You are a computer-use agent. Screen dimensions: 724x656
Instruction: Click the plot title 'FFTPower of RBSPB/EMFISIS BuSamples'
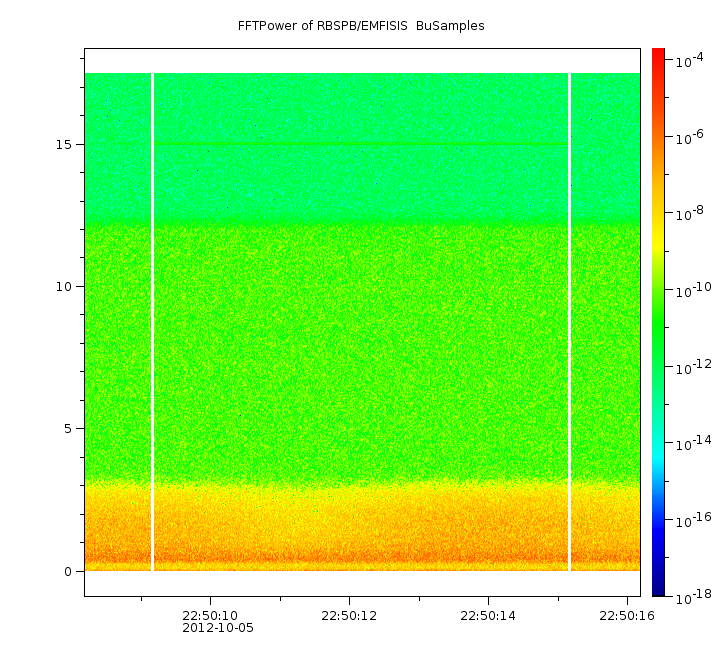click(x=361, y=26)
